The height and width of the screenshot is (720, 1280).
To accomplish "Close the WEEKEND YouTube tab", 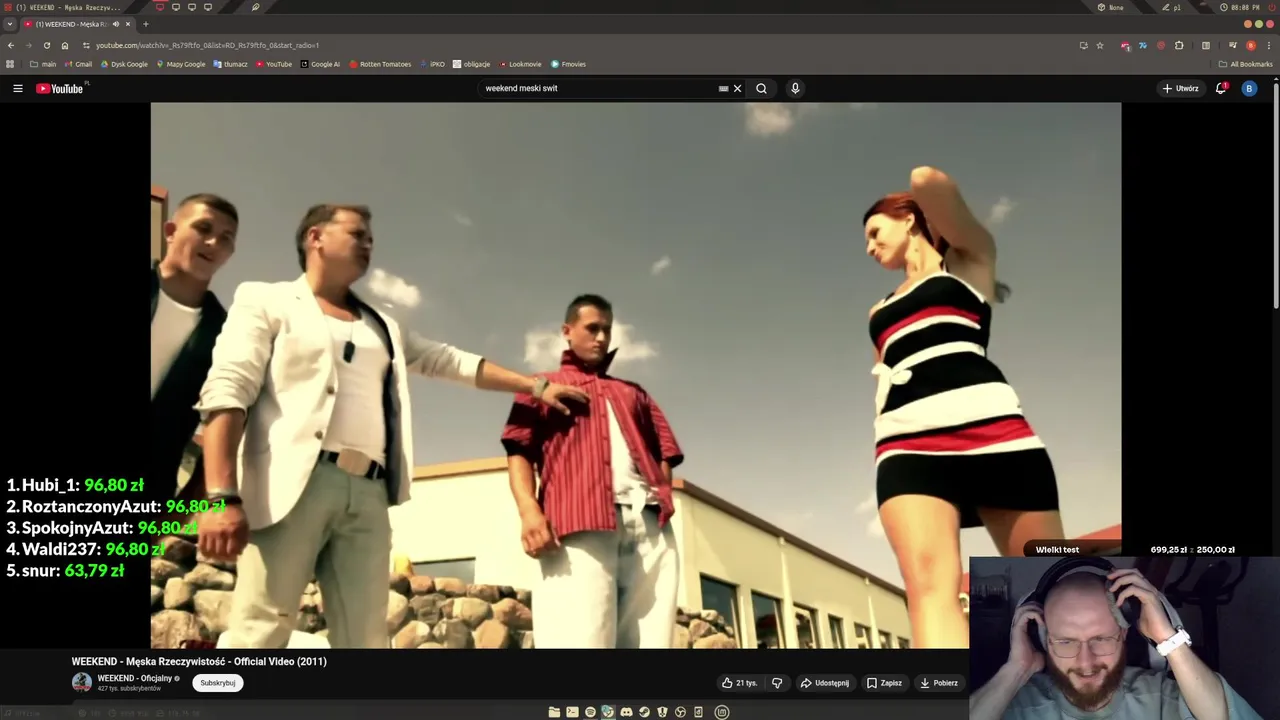I will (x=127, y=24).
